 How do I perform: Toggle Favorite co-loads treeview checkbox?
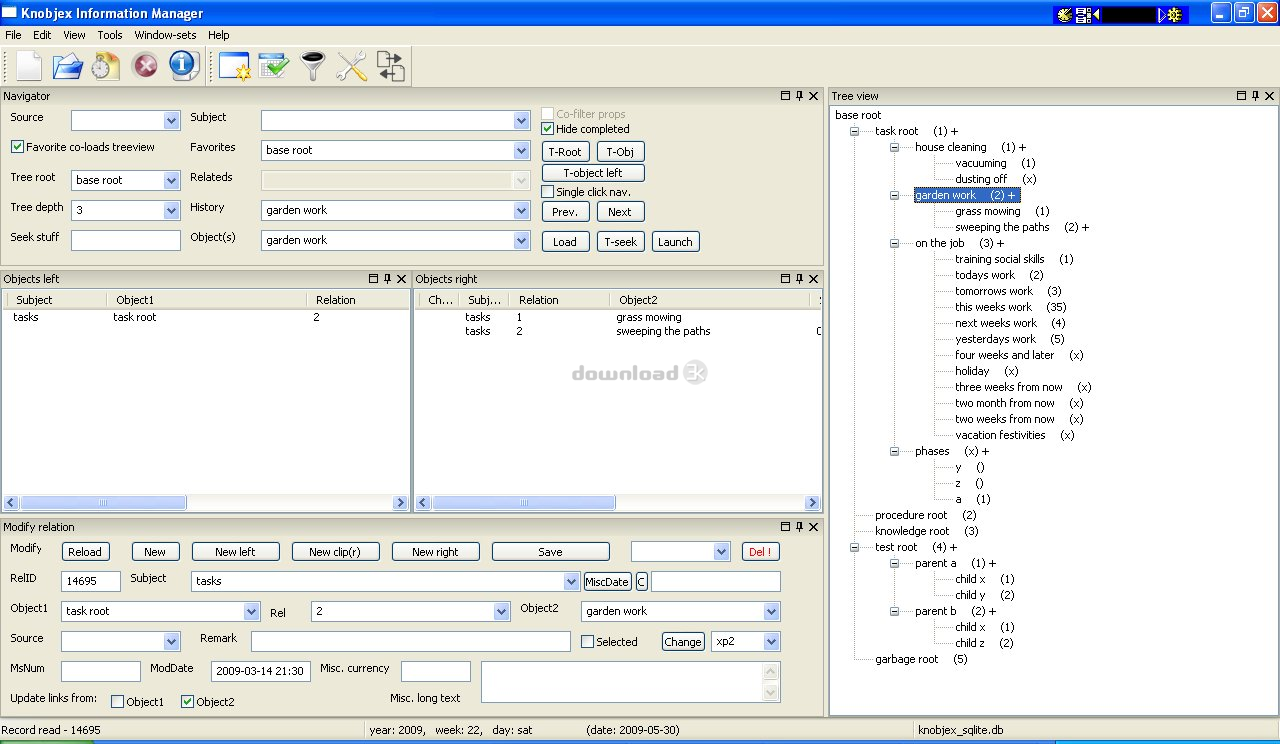[17, 147]
